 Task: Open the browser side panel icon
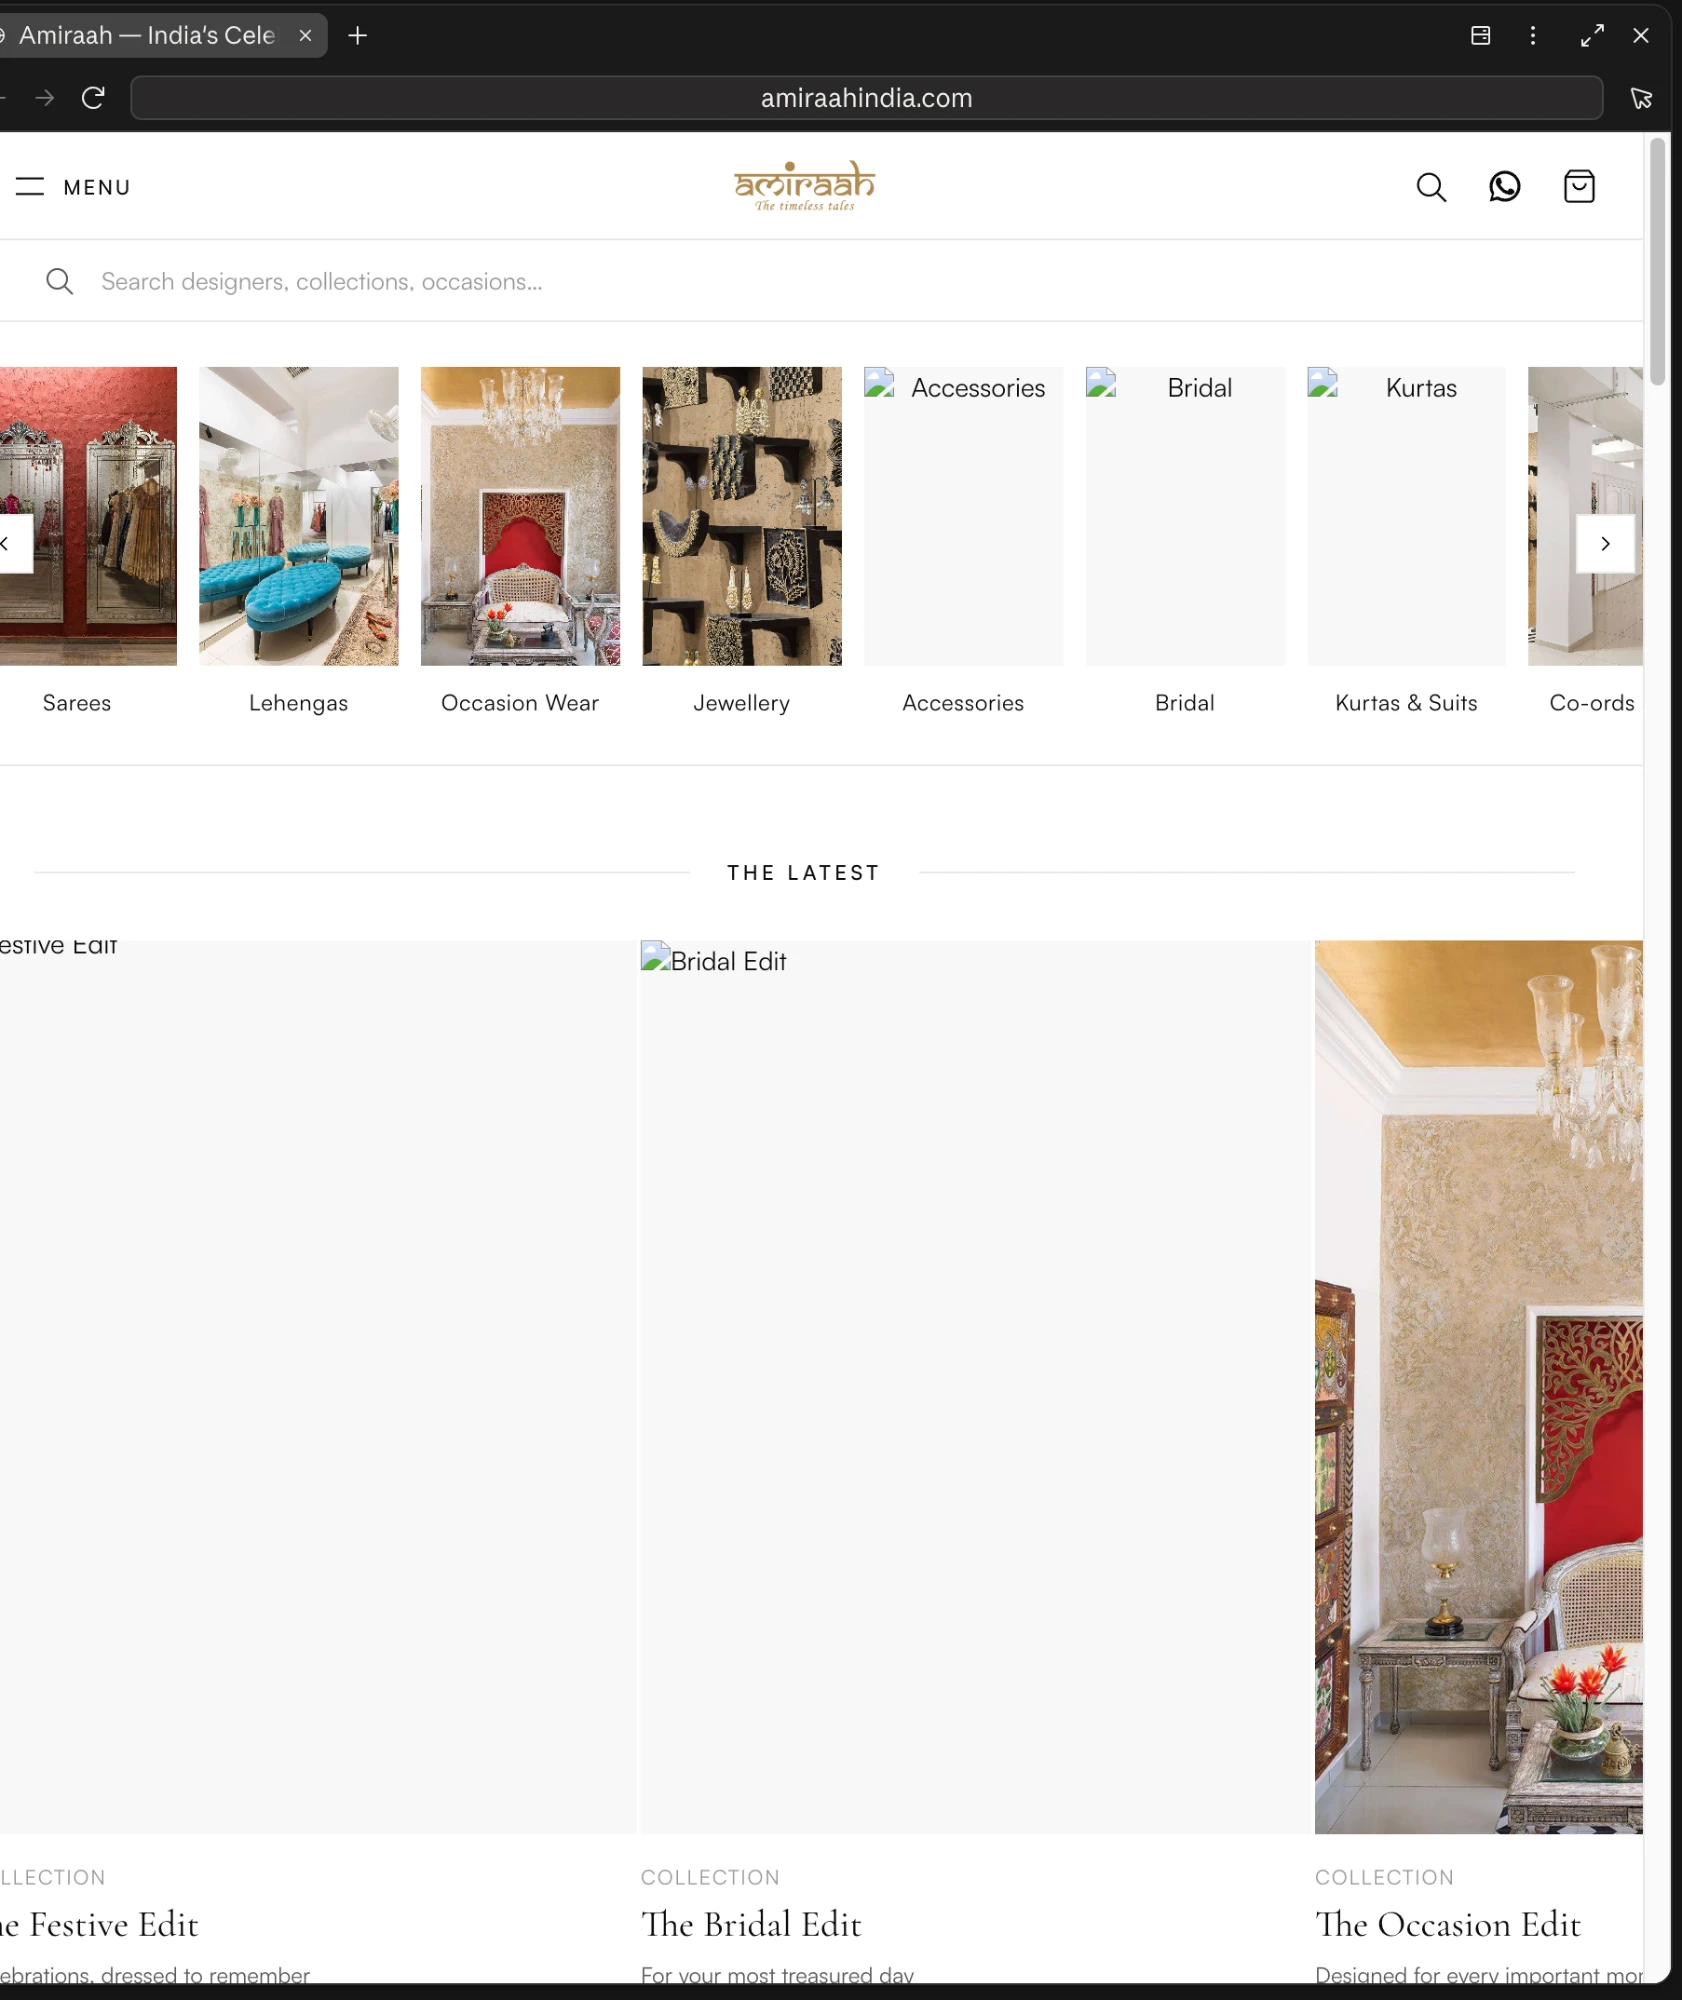pos(1480,36)
